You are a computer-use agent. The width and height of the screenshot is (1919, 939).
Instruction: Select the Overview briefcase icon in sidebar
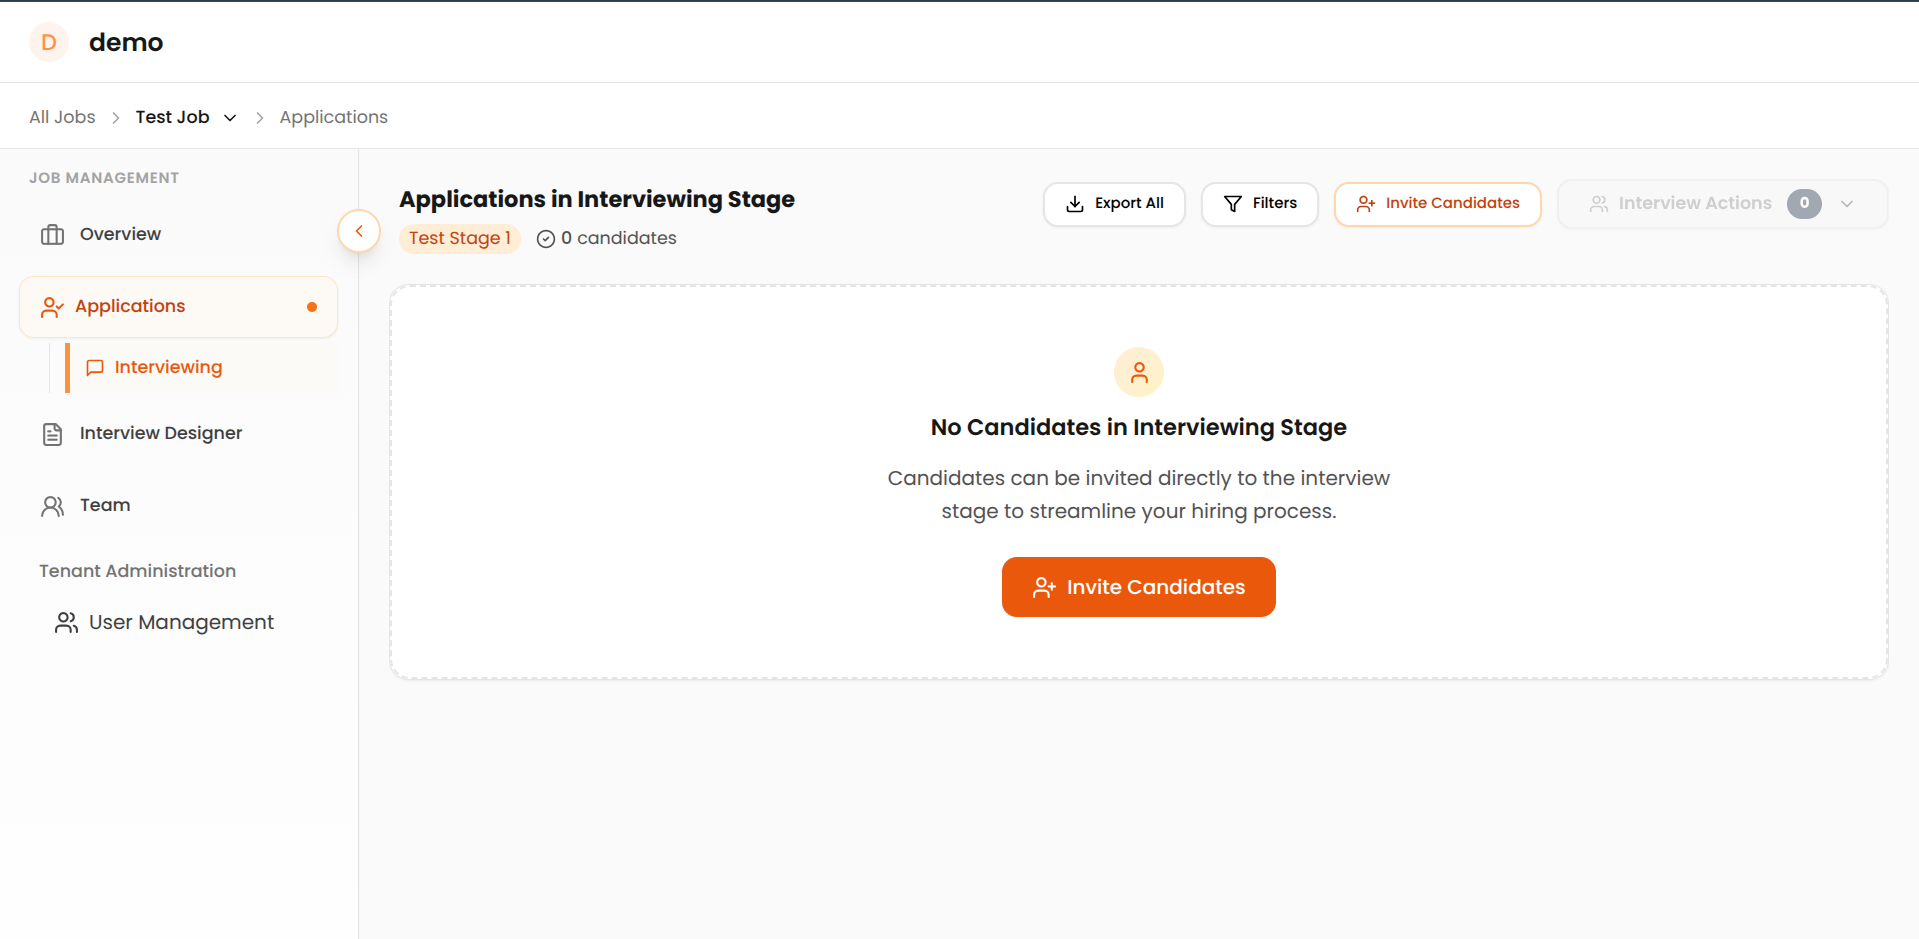[x=52, y=233]
